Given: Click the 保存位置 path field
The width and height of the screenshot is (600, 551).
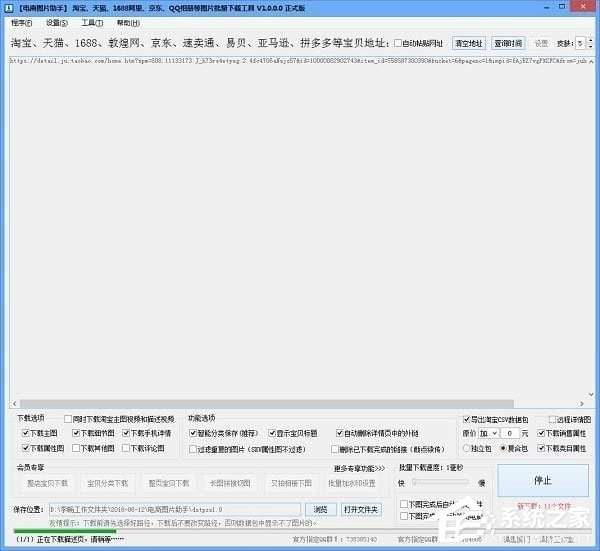Looking at the screenshot, I should [175, 510].
